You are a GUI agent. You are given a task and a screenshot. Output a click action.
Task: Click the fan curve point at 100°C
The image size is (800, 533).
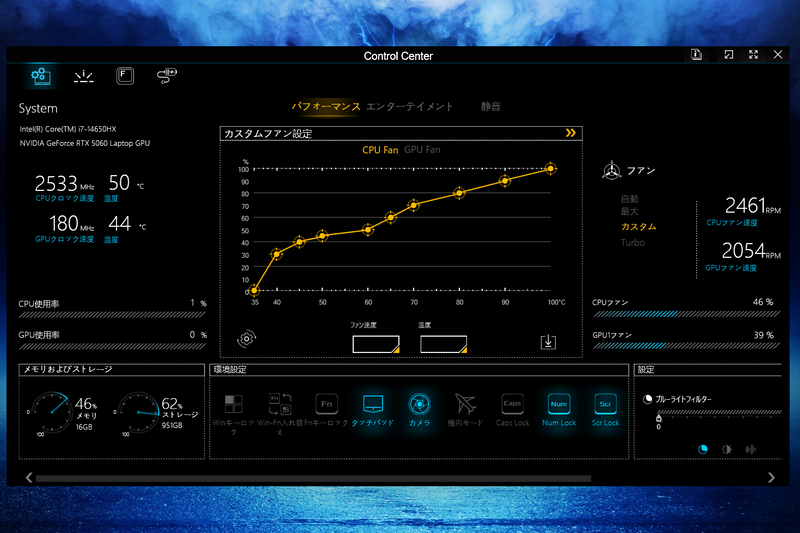coord(551,168)
